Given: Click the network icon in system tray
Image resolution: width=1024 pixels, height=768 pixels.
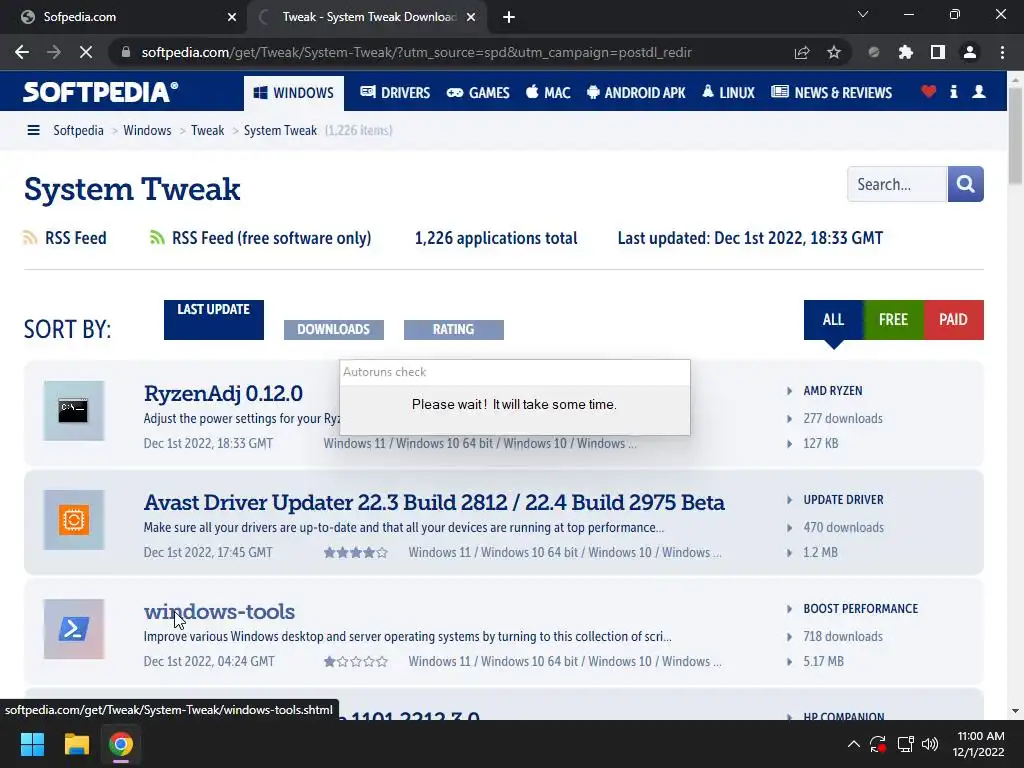Looking at the screenshot, I should click(x=905, y=744).
